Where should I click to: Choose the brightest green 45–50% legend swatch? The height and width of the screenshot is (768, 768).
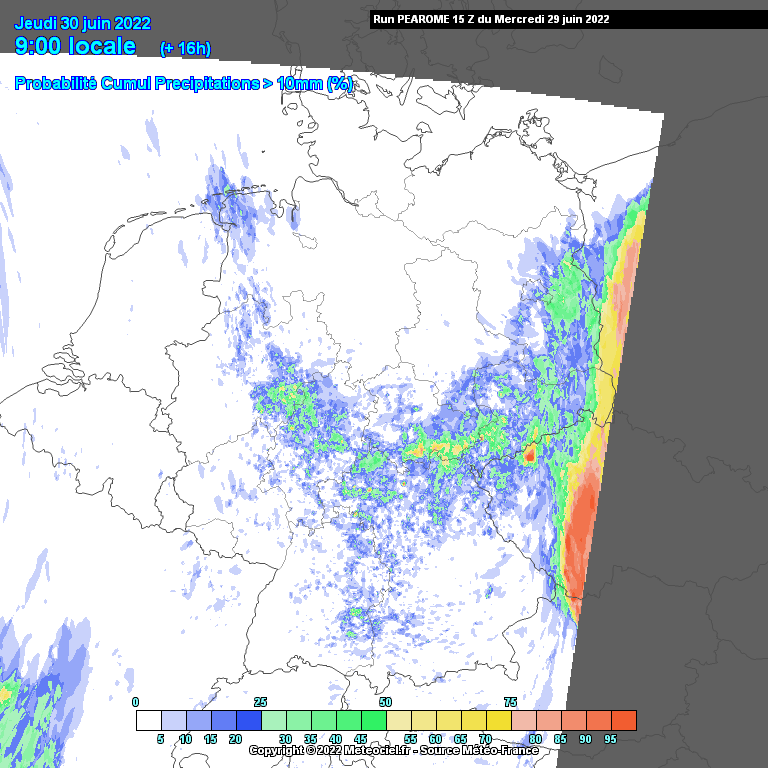(373, 720)
